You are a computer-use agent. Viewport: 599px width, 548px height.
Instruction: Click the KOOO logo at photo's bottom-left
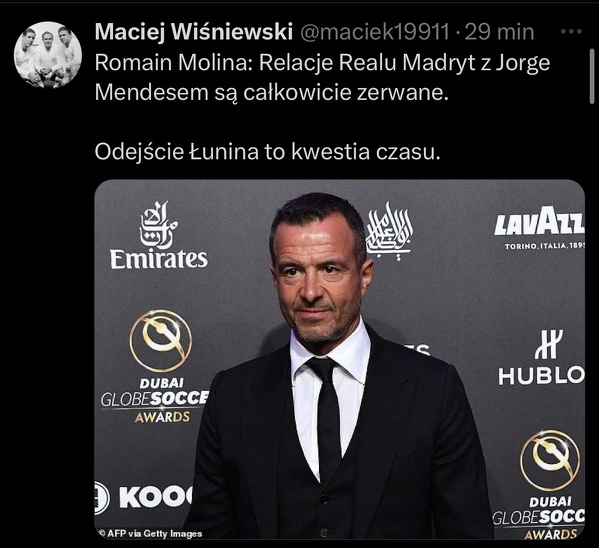(144, 497)
